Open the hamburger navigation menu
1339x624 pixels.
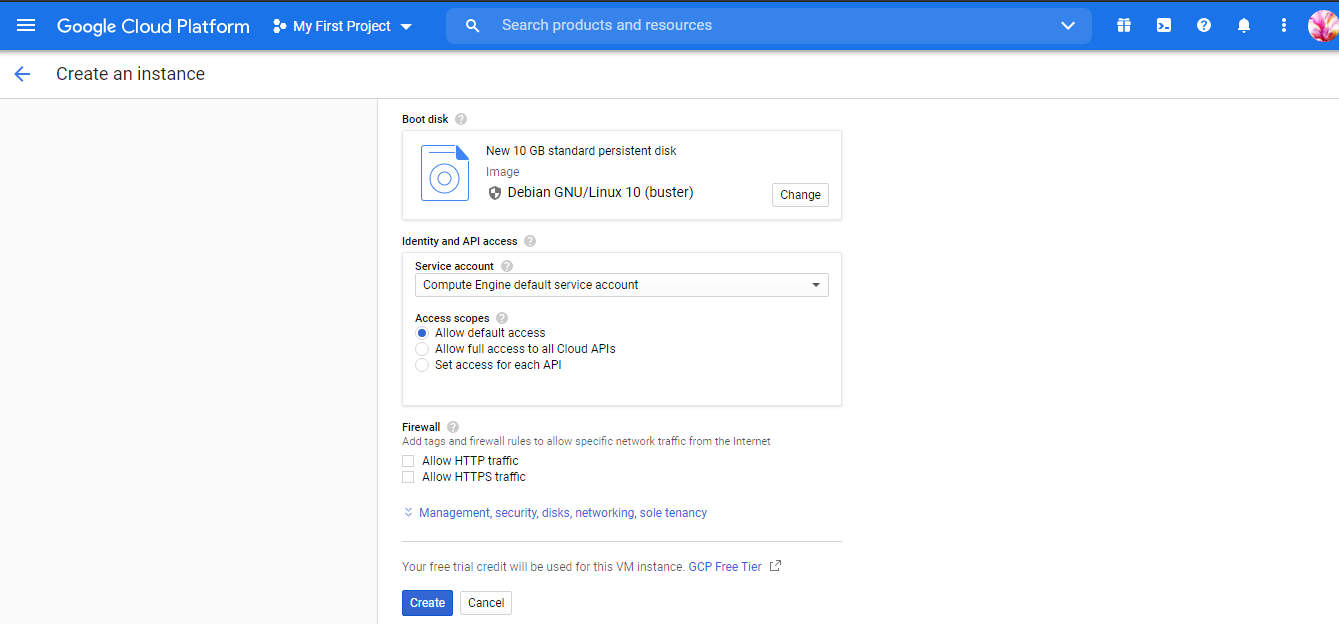pyautogui.click(x=26, y=26)
